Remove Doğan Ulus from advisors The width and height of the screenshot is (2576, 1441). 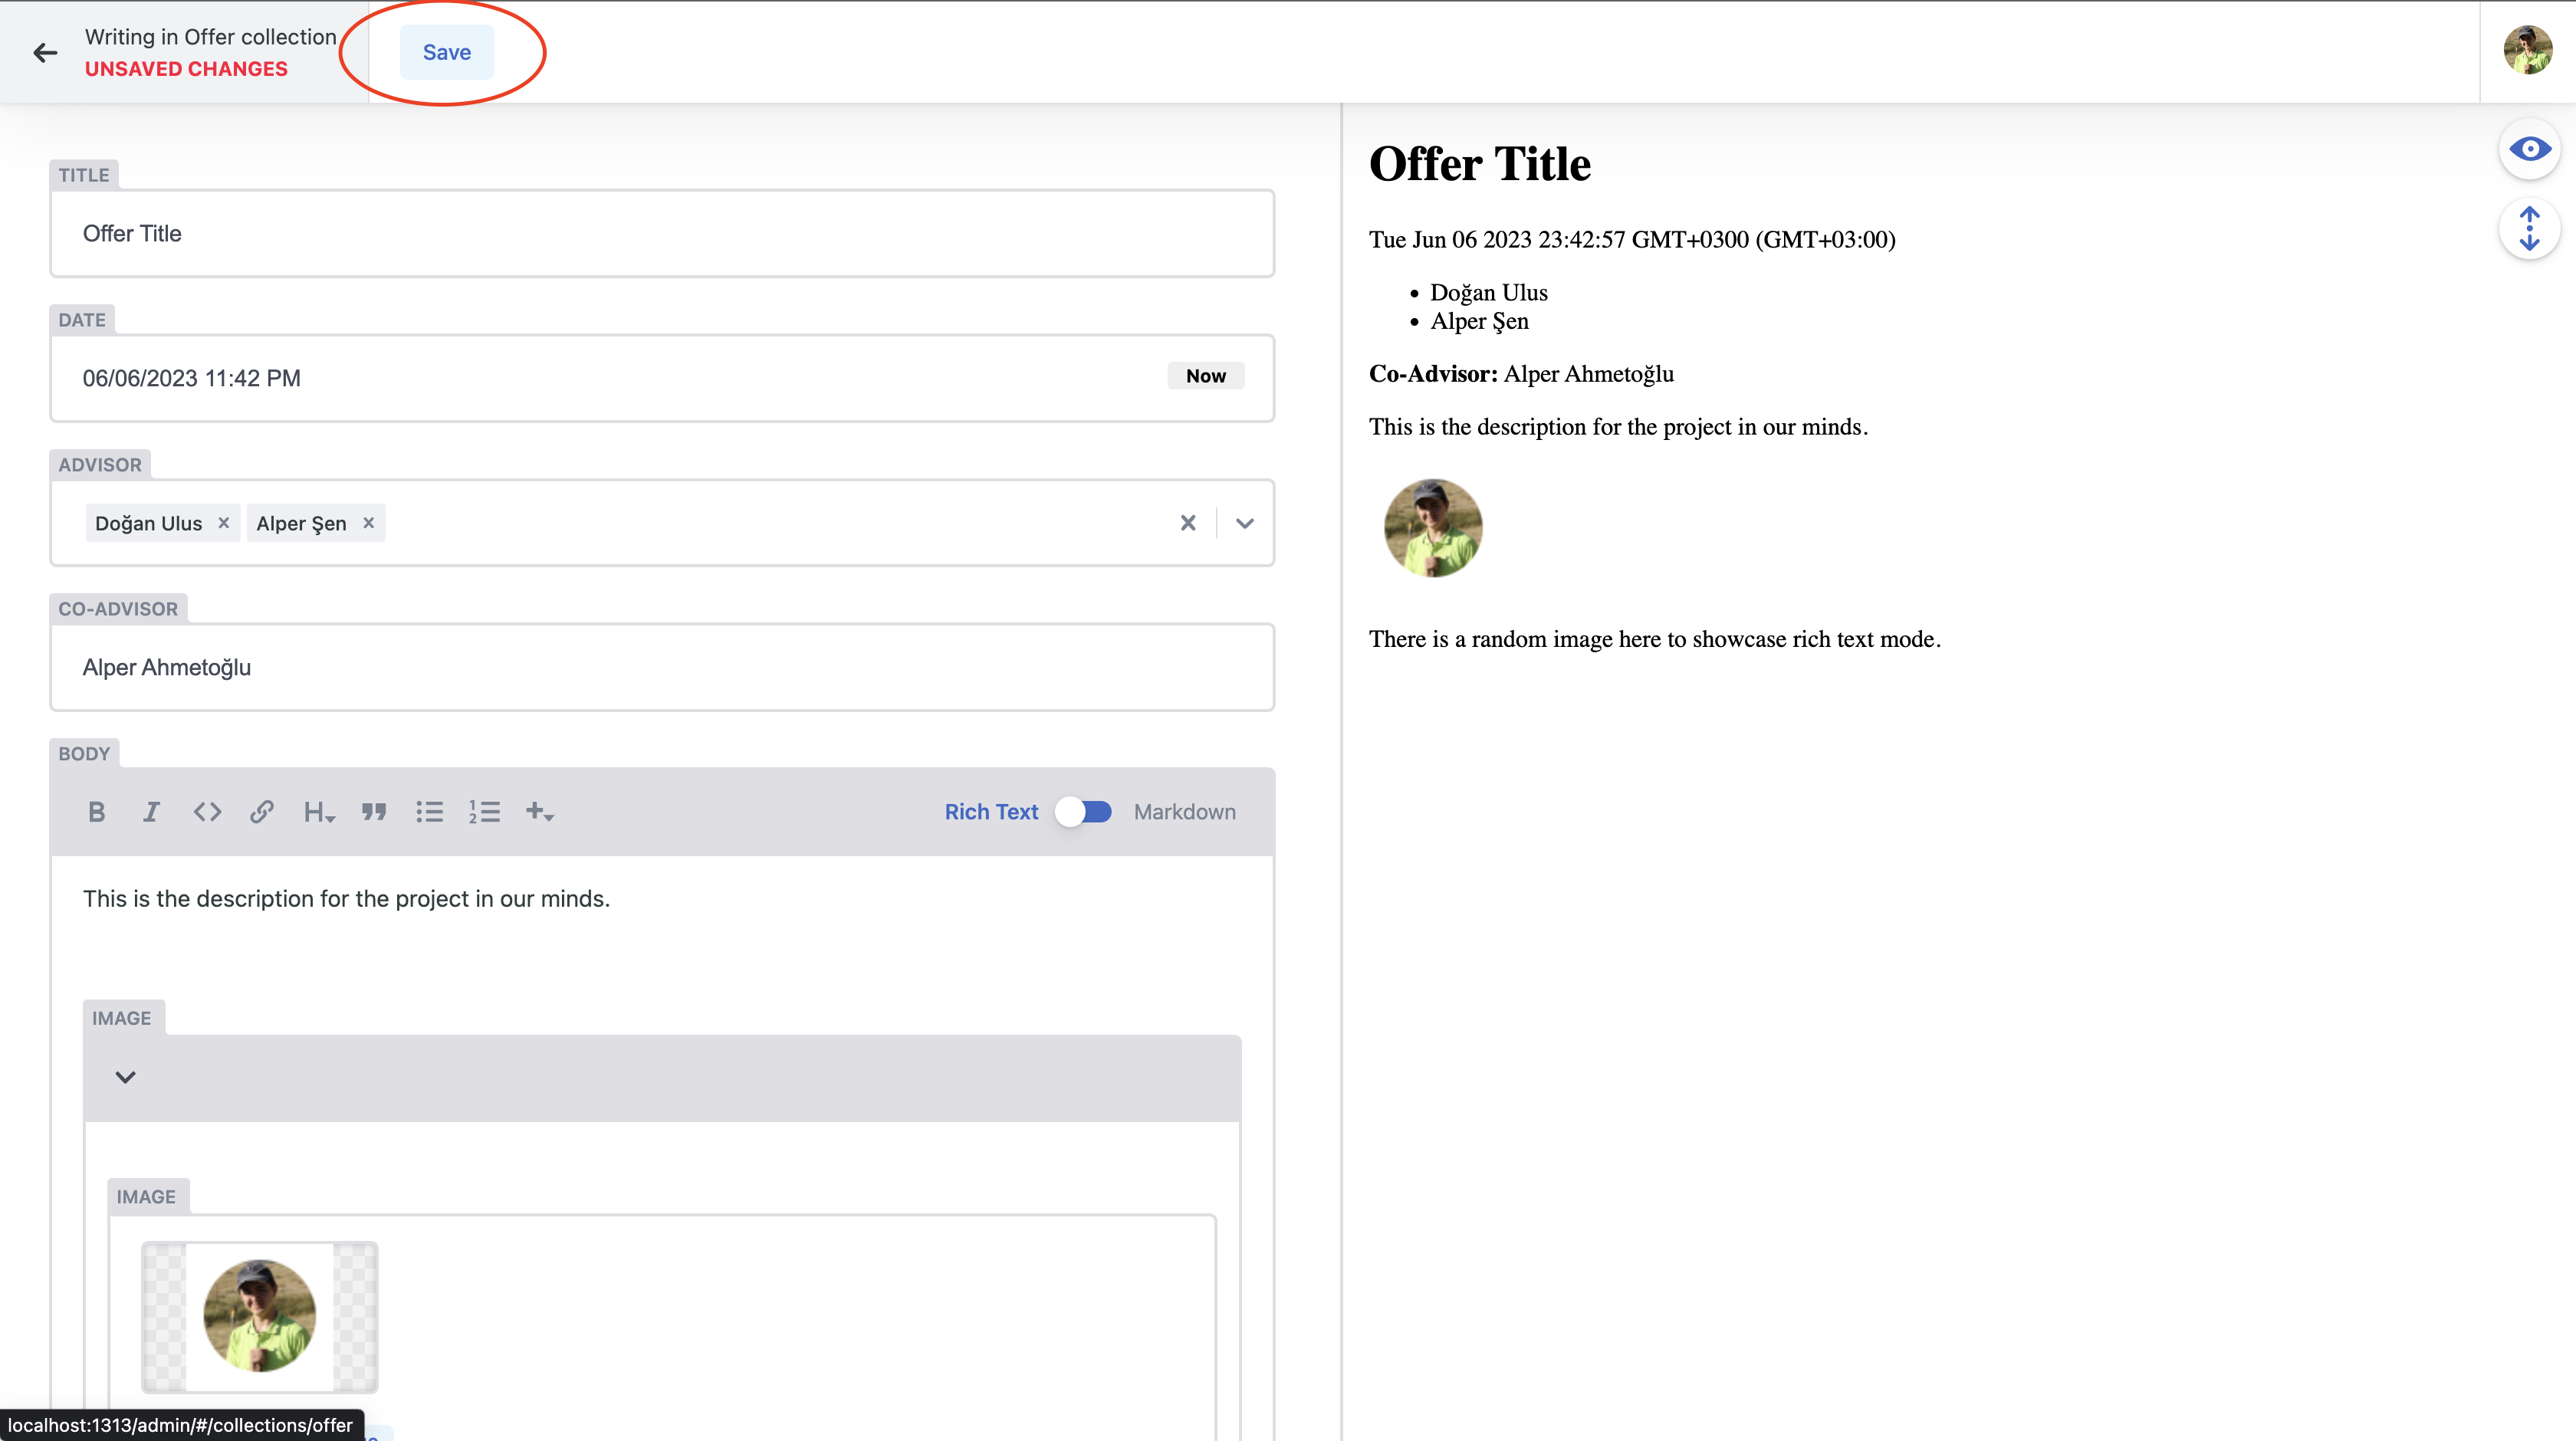tap(224, 523)
